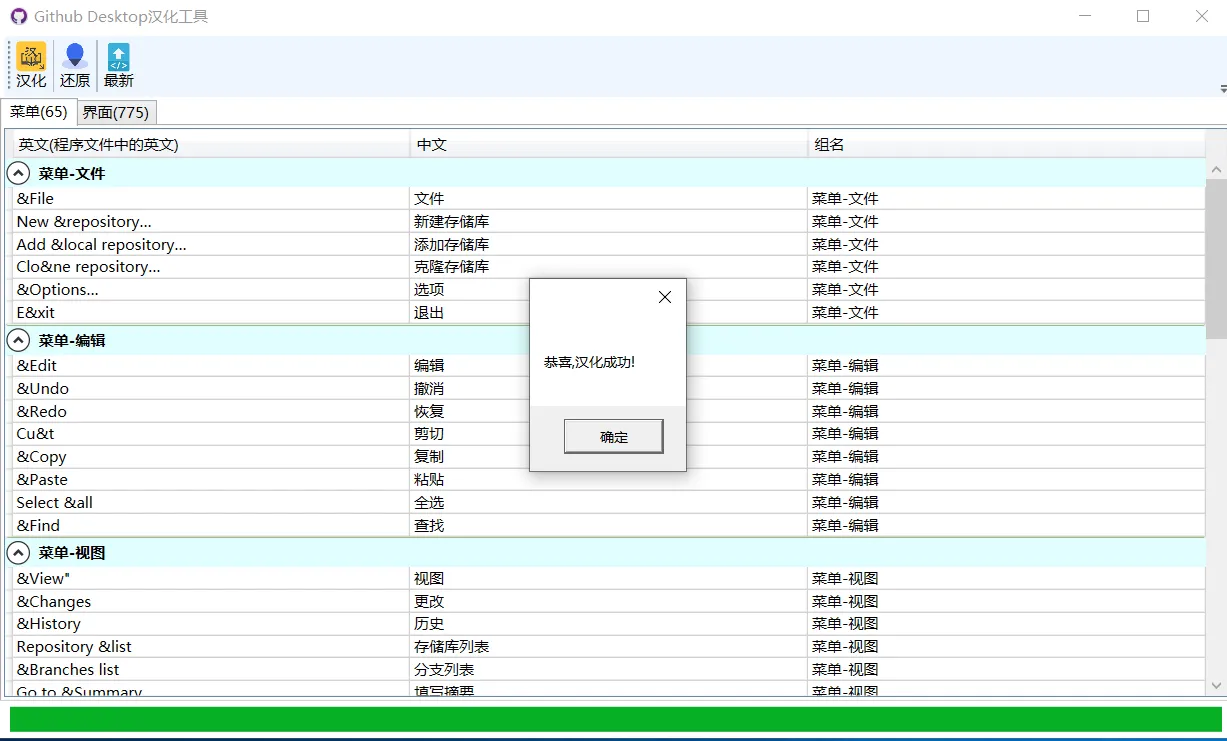Viewport: 1227px width, 741px height.
Task: Minimize the Github Desktop汉化工具 window
Action: pyautogui.click(x=1084, y=16)
